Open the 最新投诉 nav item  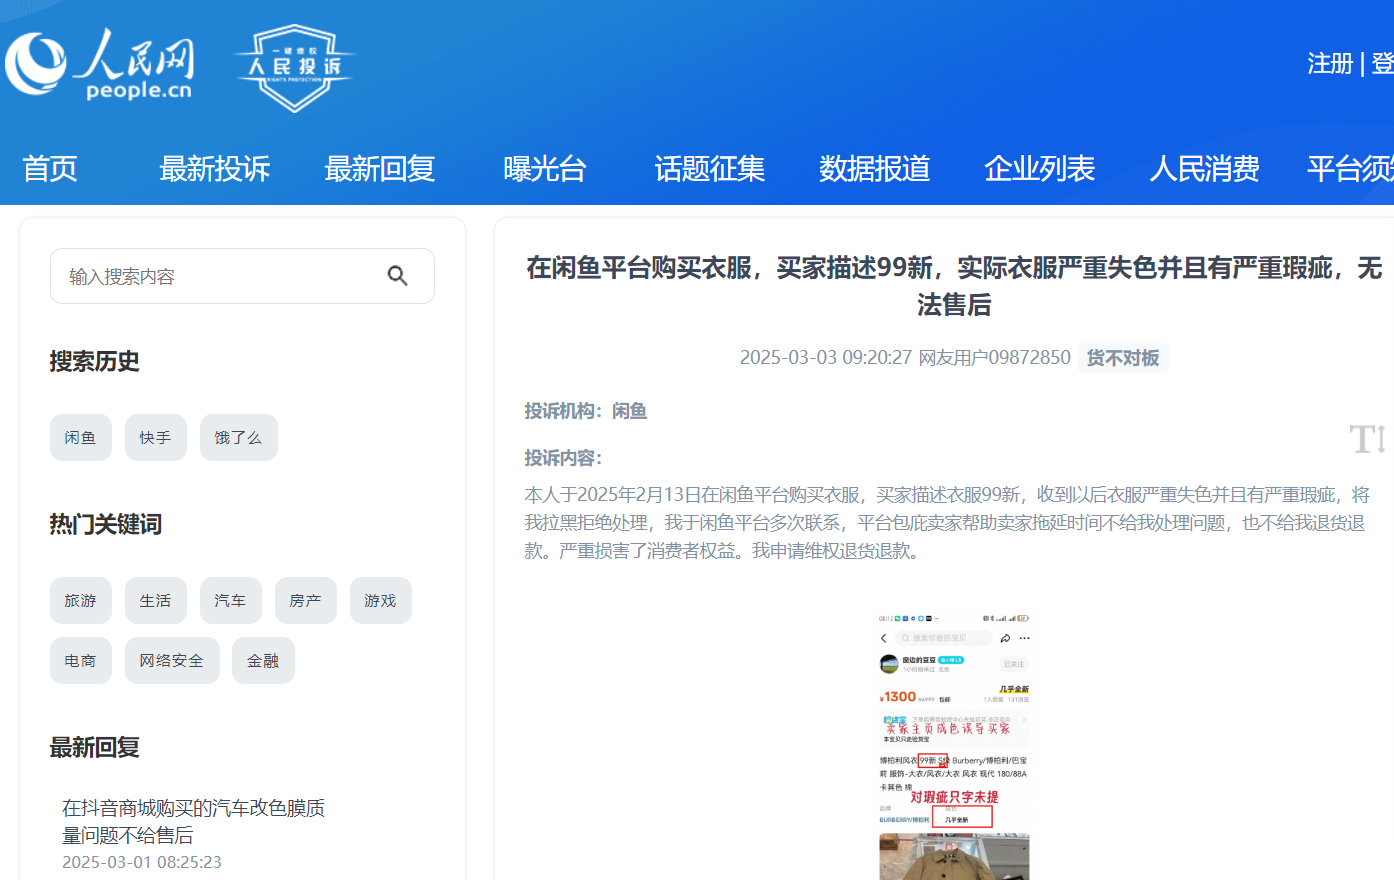coord(215,169)
